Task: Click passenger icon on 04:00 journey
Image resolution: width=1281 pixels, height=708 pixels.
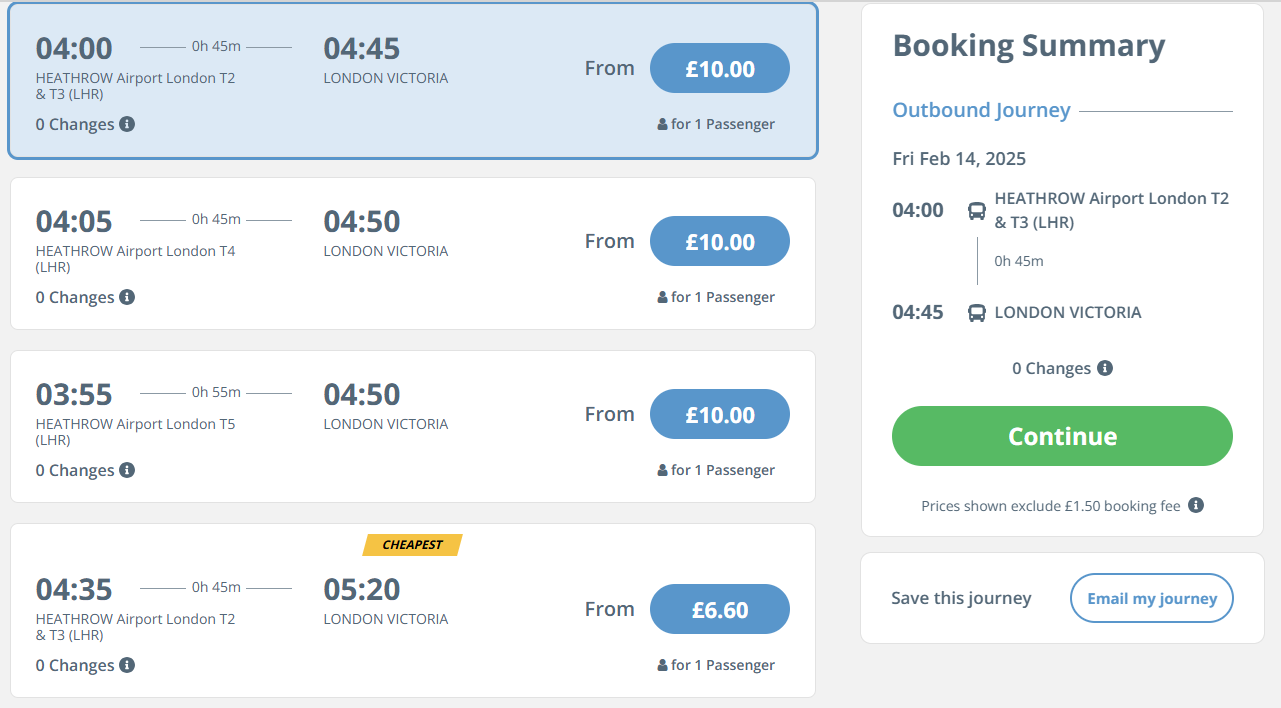Action: [x=662, y=125]
